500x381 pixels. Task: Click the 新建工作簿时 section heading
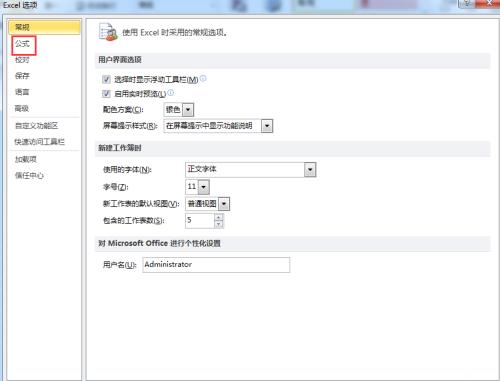120,148
